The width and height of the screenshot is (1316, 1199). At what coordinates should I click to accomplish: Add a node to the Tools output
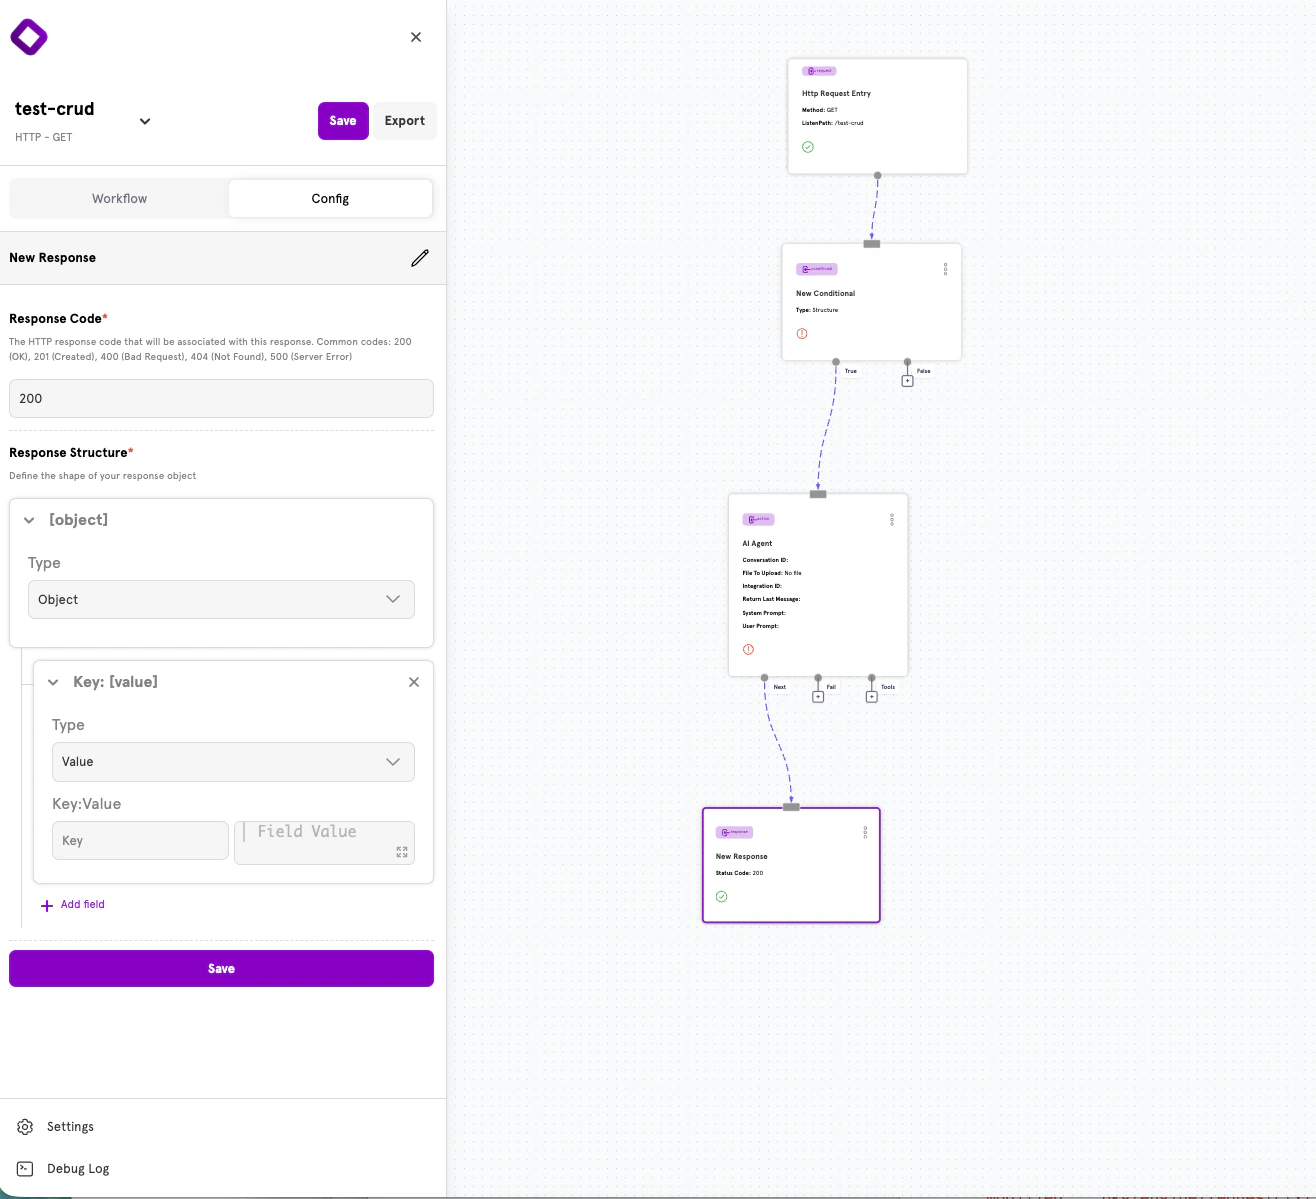click(871, 697)
